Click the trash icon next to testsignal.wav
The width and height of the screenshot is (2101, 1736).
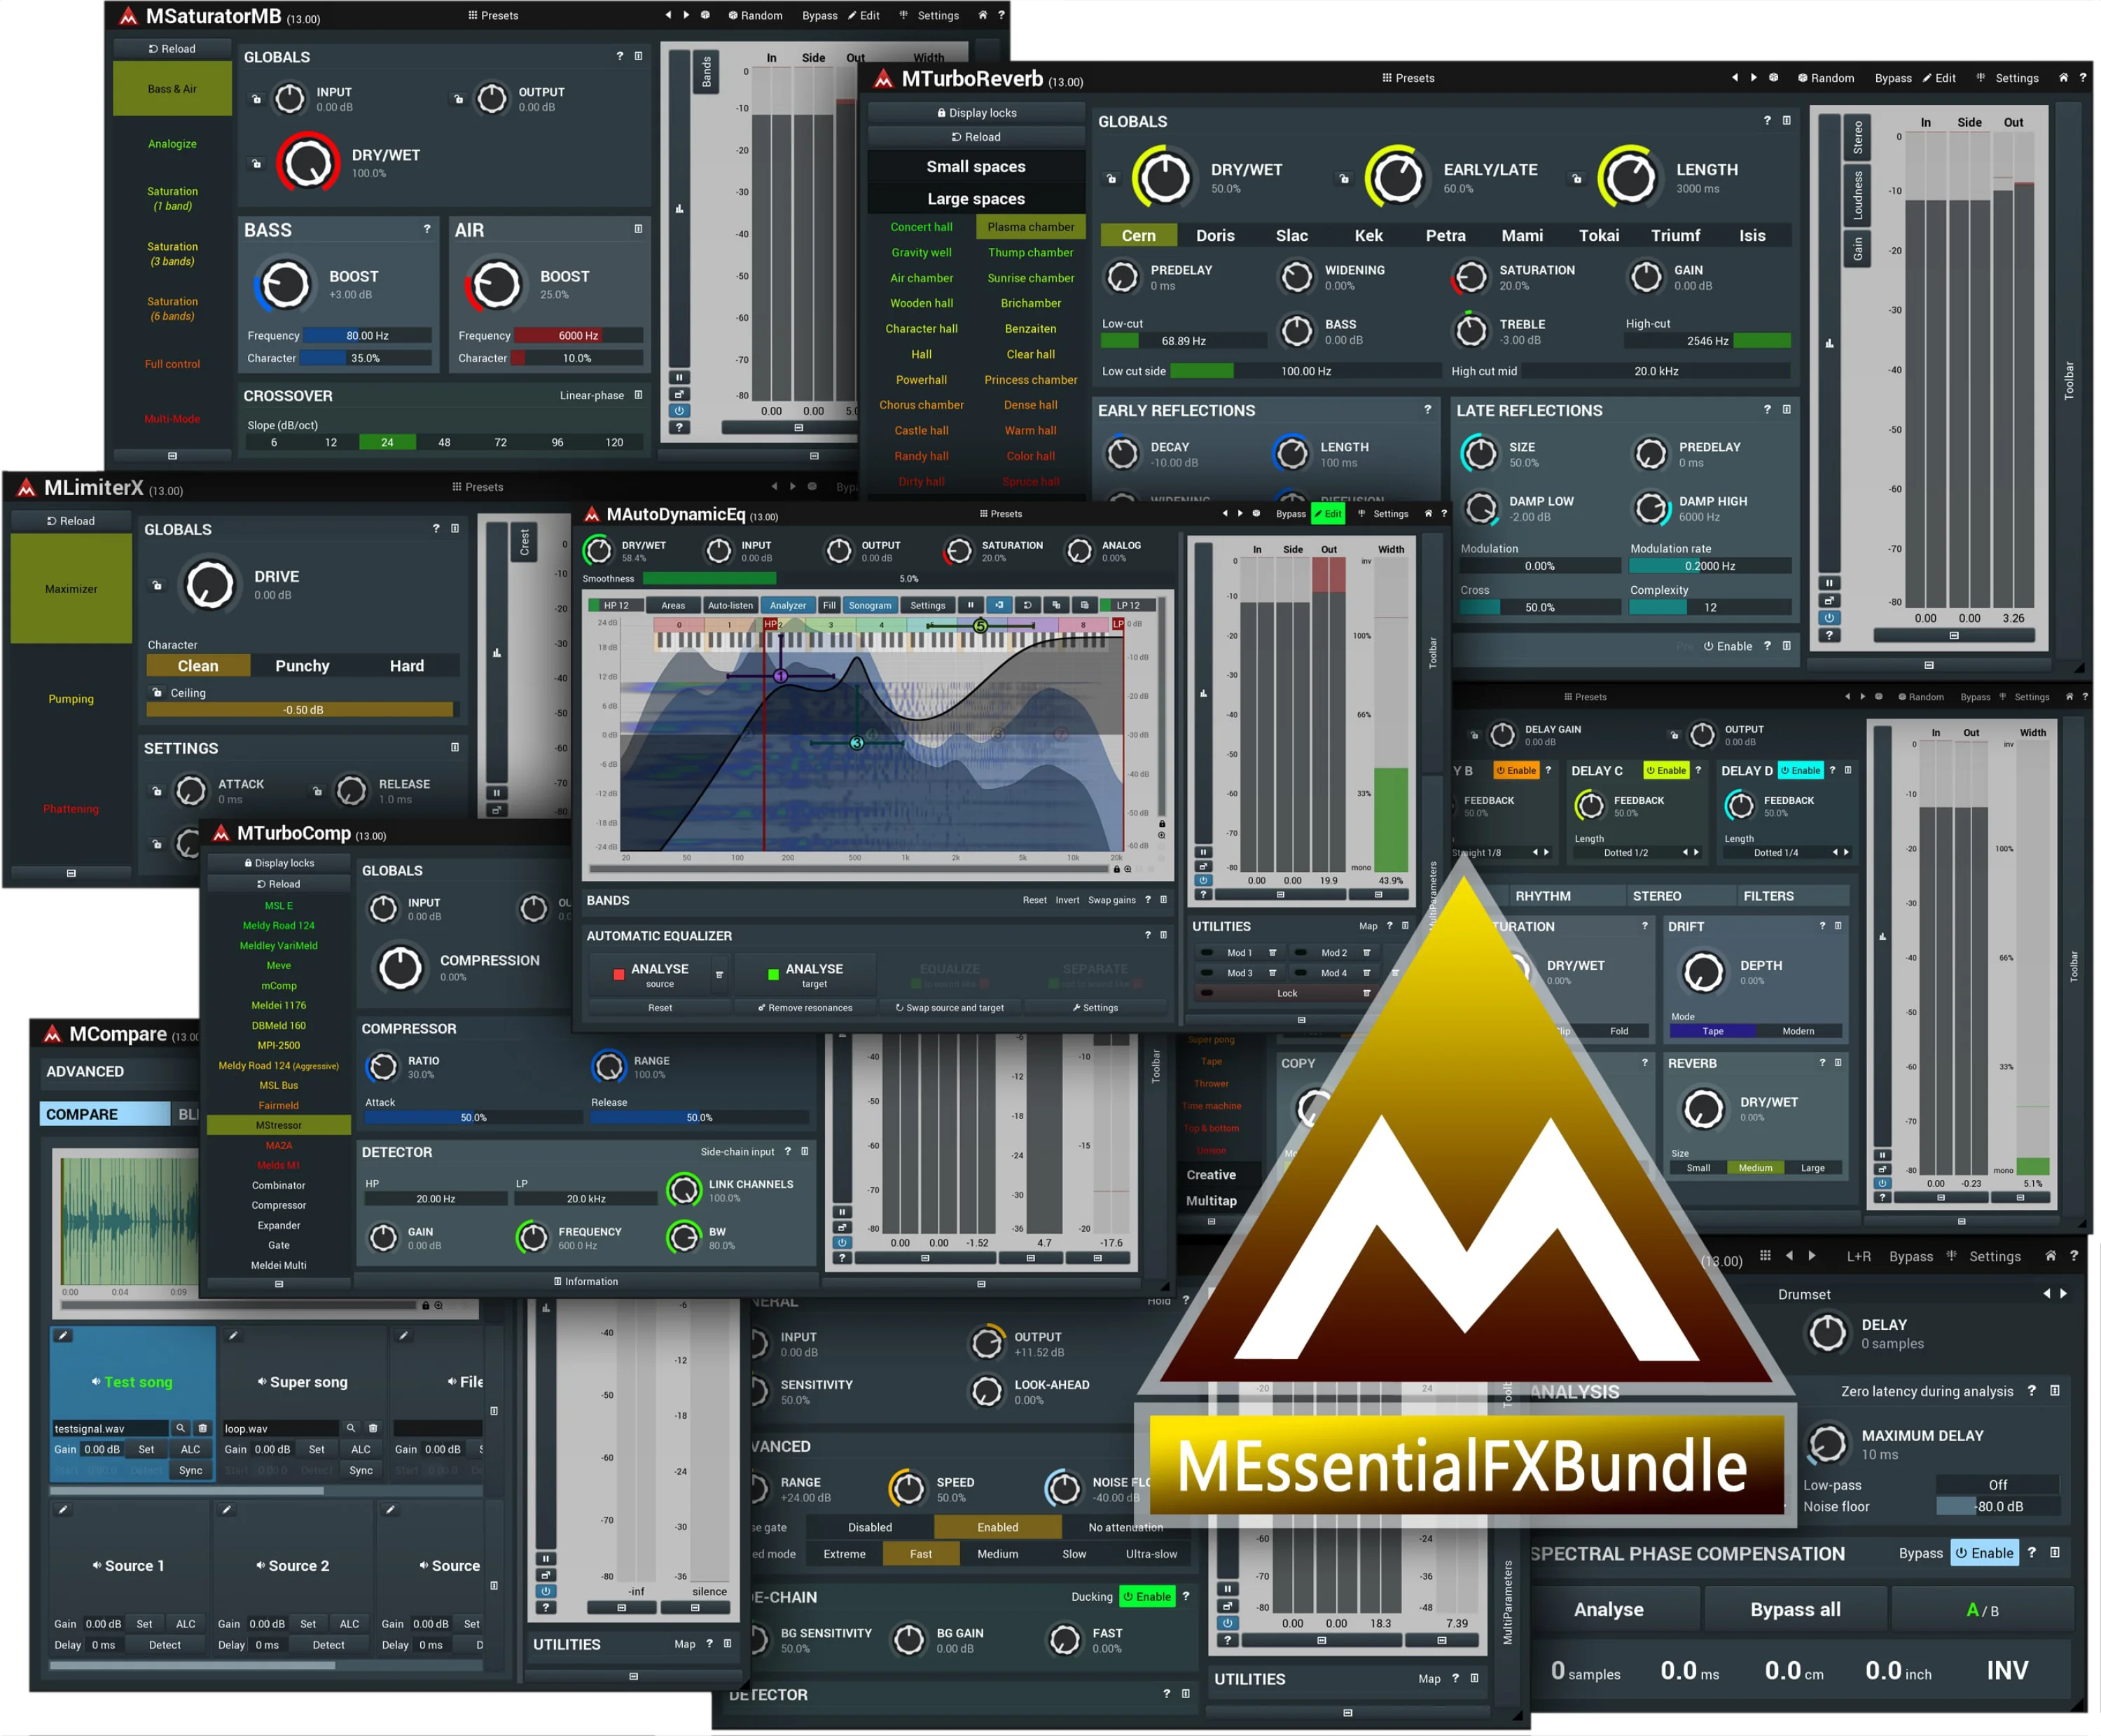coord(202,1428)
